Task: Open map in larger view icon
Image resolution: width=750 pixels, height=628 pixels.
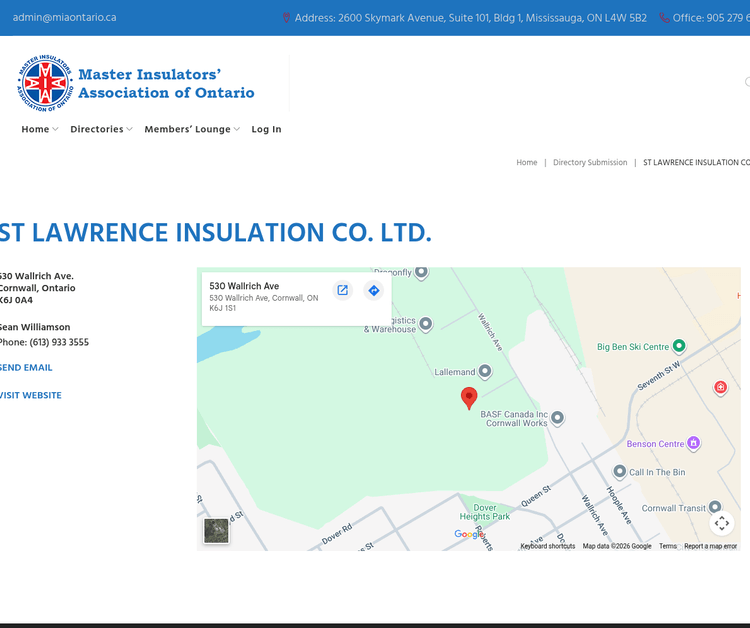Action: pyautogui.click(x=342, y=290)
